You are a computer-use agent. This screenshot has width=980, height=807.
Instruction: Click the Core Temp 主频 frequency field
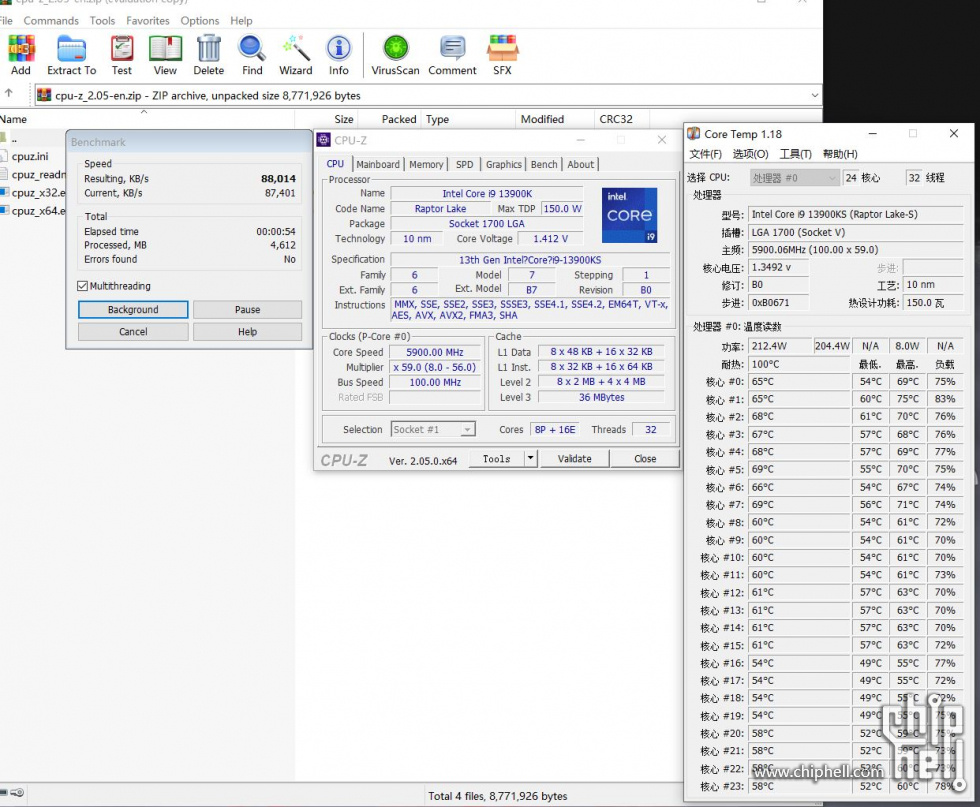pyautogui.click(x=856, y=250)
